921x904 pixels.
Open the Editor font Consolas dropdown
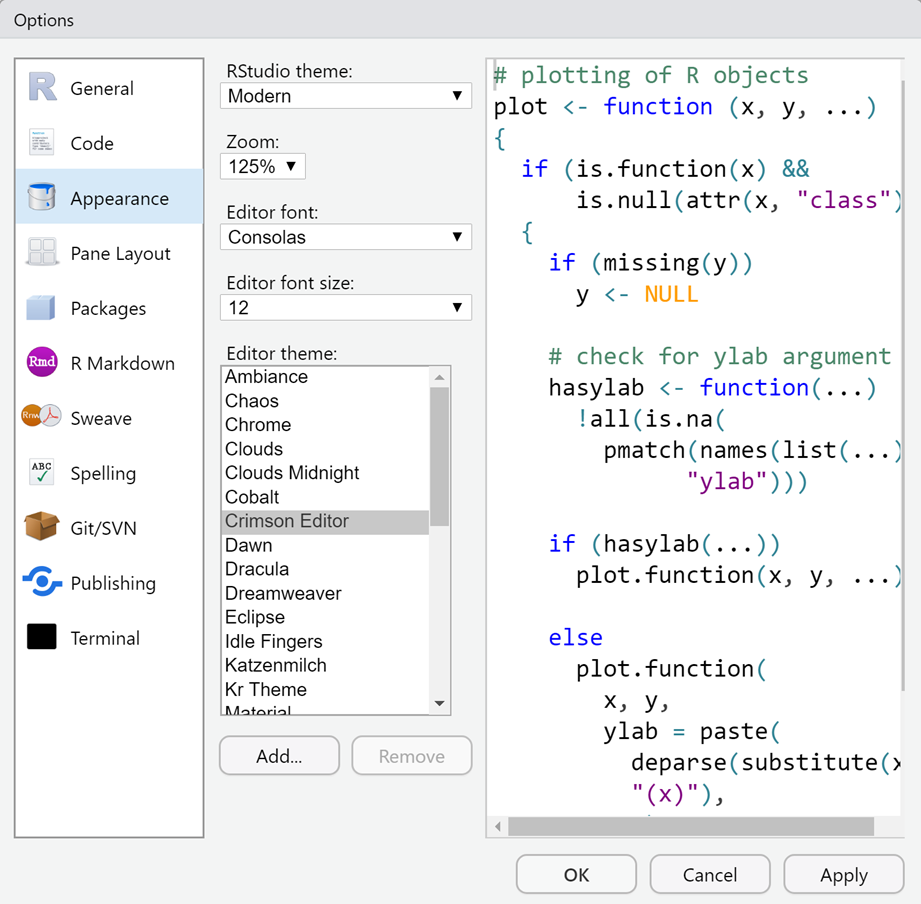tap(345, 237)
